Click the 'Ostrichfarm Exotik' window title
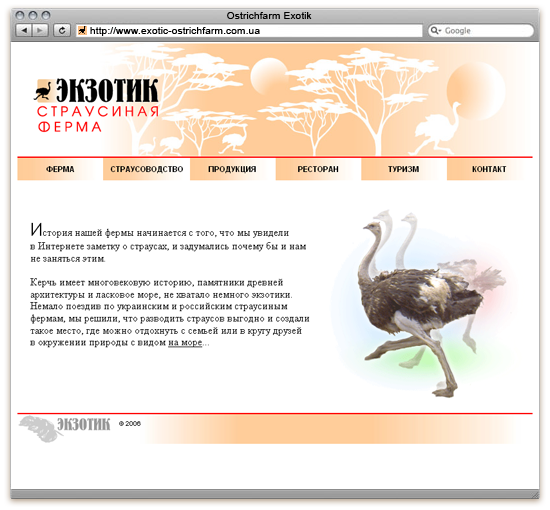The image size is (550, 510). click(x=269, y=16)
